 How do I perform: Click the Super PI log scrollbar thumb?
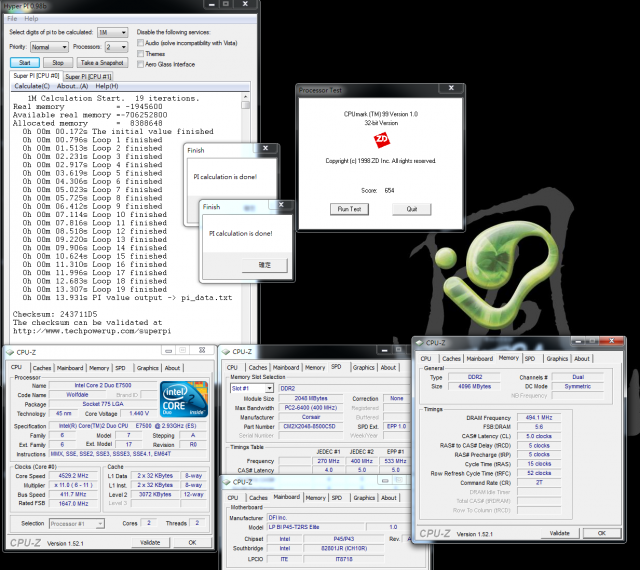(245, 105)
